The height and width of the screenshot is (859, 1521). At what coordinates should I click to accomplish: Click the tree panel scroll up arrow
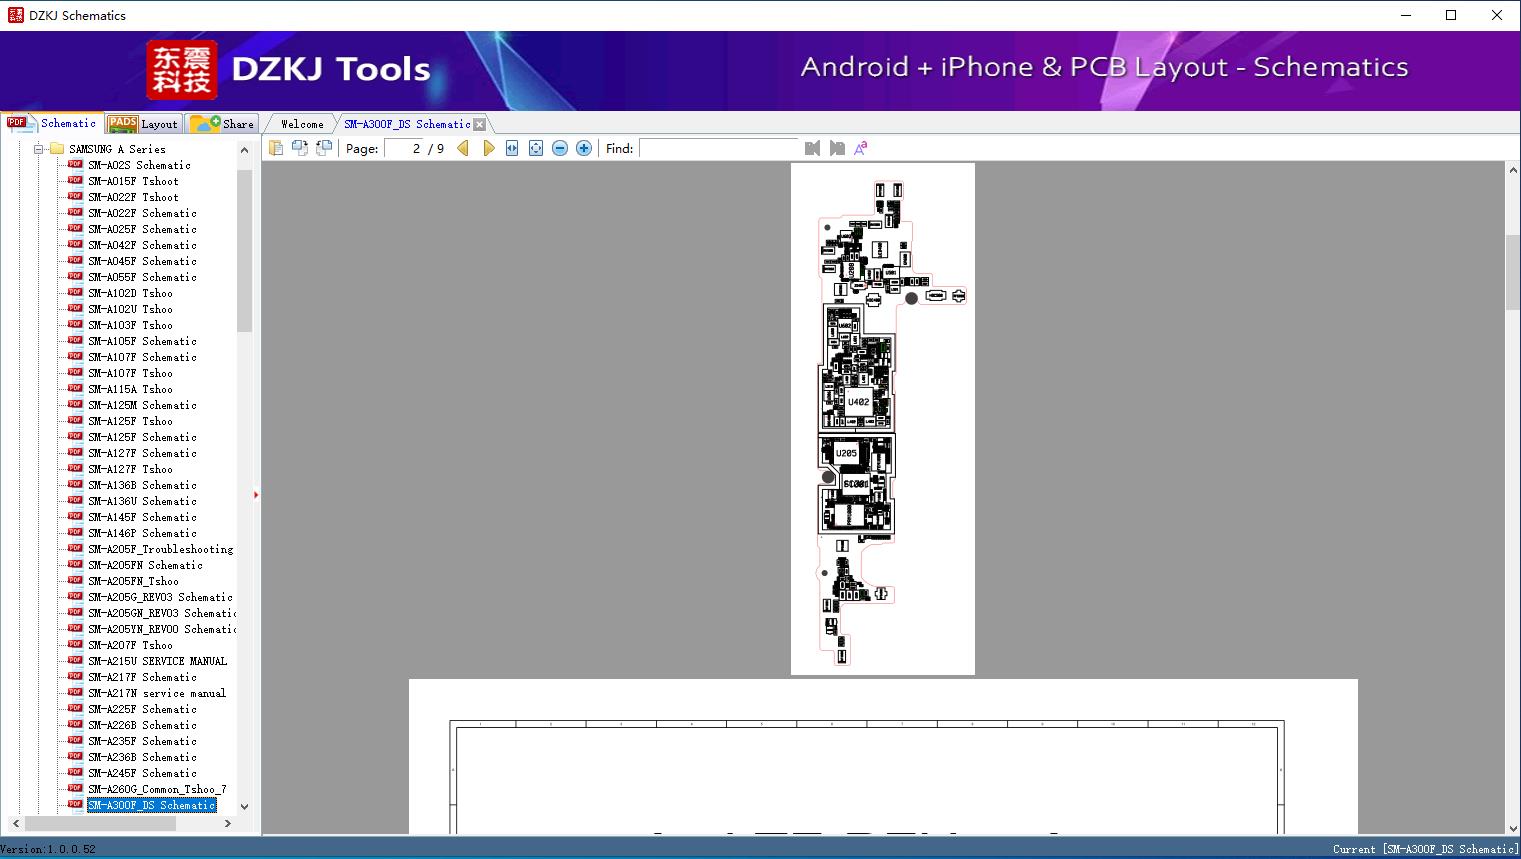point(244,150)
